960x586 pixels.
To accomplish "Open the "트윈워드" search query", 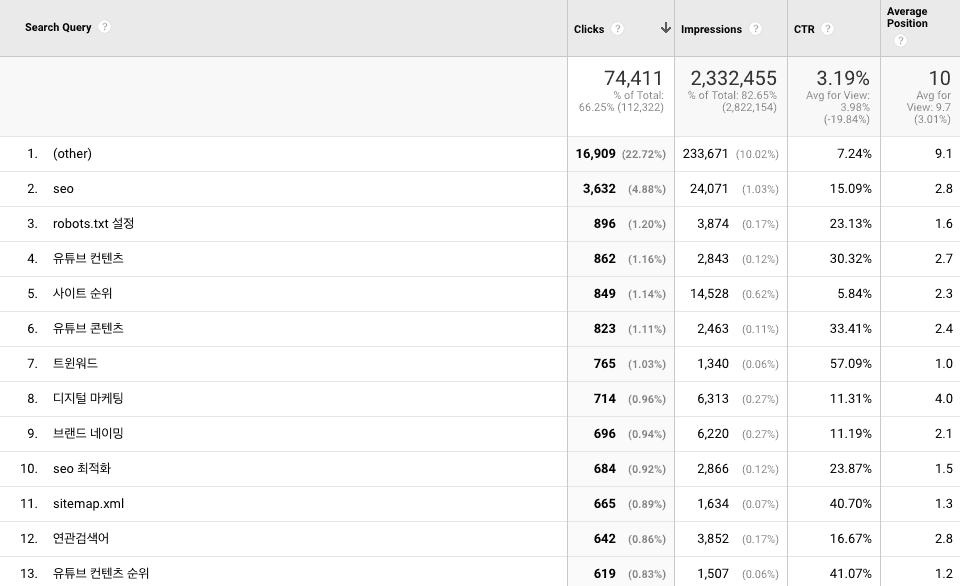I will click(x=75, y=364).
